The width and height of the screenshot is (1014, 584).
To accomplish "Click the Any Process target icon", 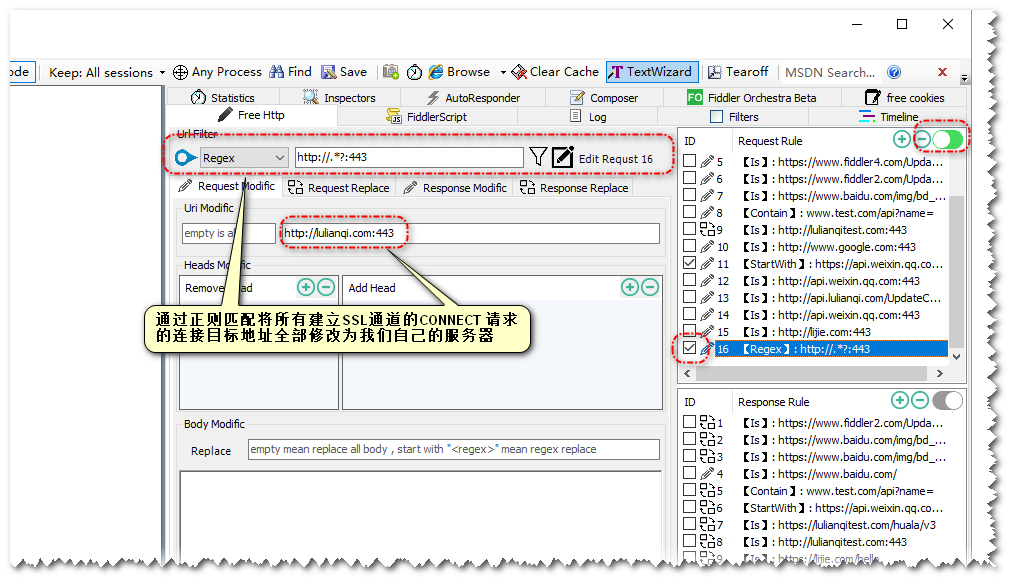I will pos(180,72).
